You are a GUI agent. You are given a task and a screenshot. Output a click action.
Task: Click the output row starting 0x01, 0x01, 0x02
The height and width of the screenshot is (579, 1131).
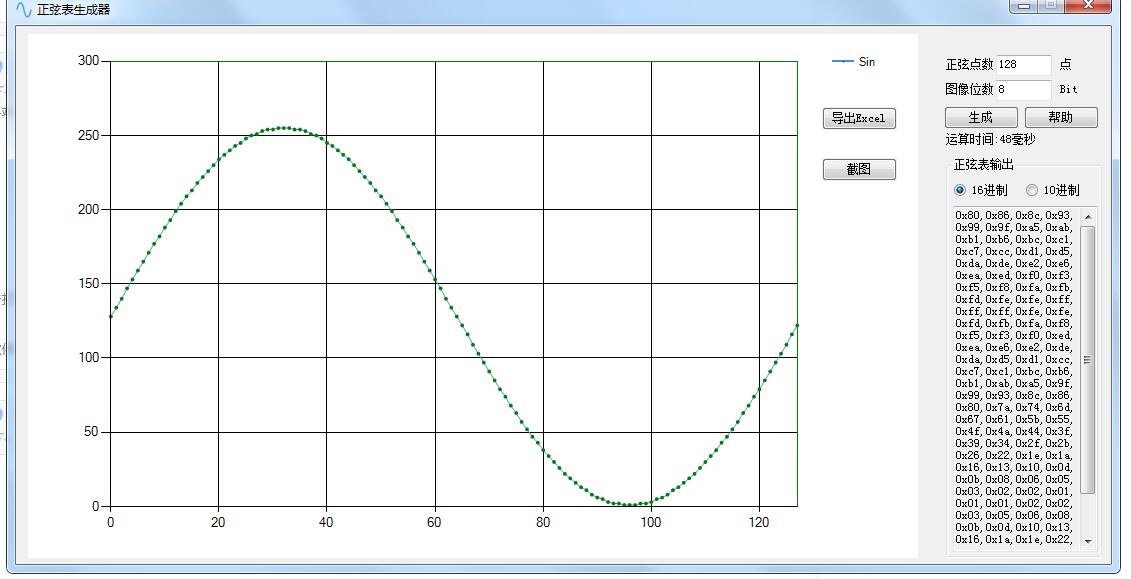[x=1014, y=503]
